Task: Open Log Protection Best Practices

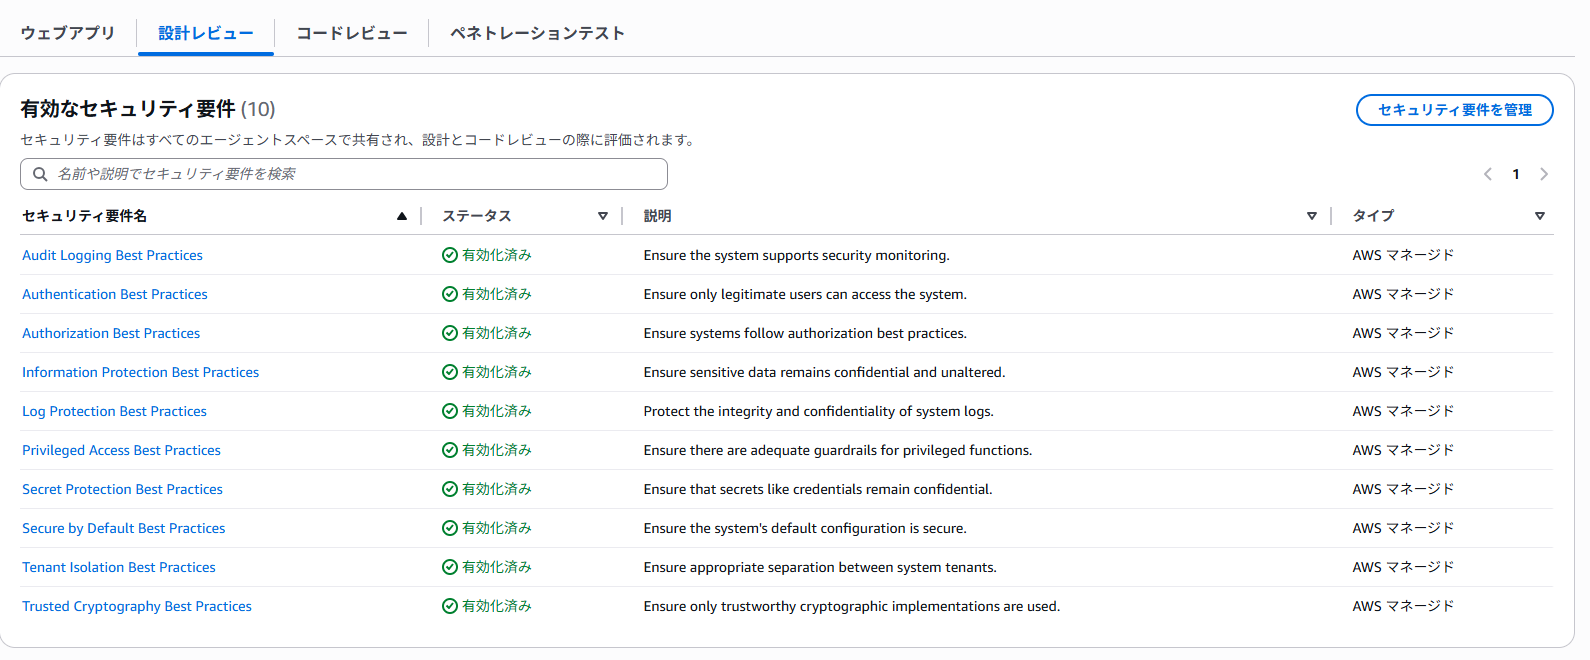Action: 114,411
